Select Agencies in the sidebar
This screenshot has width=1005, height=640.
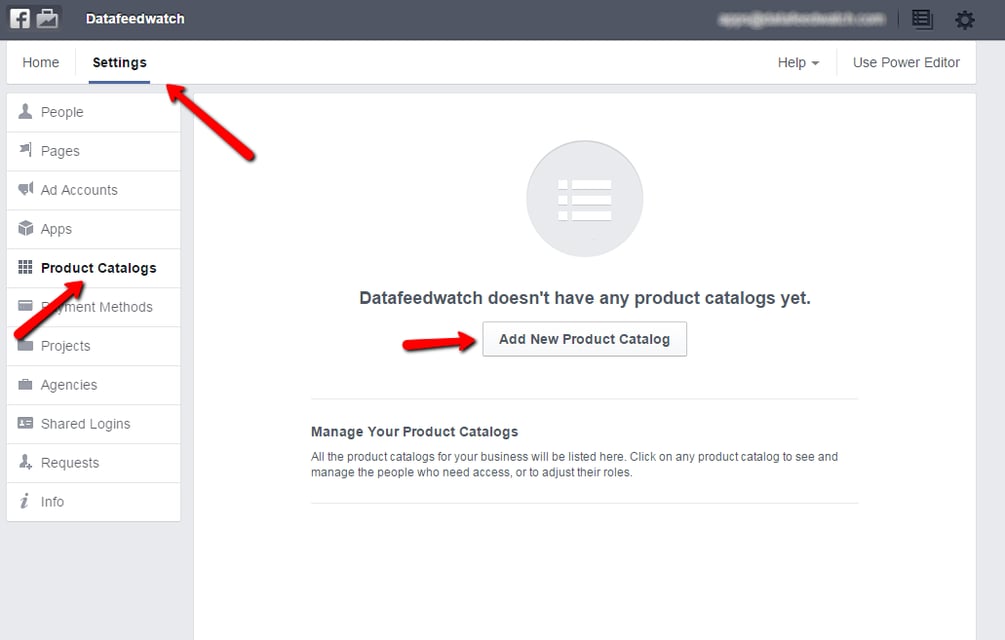click(x=67, y=385)
